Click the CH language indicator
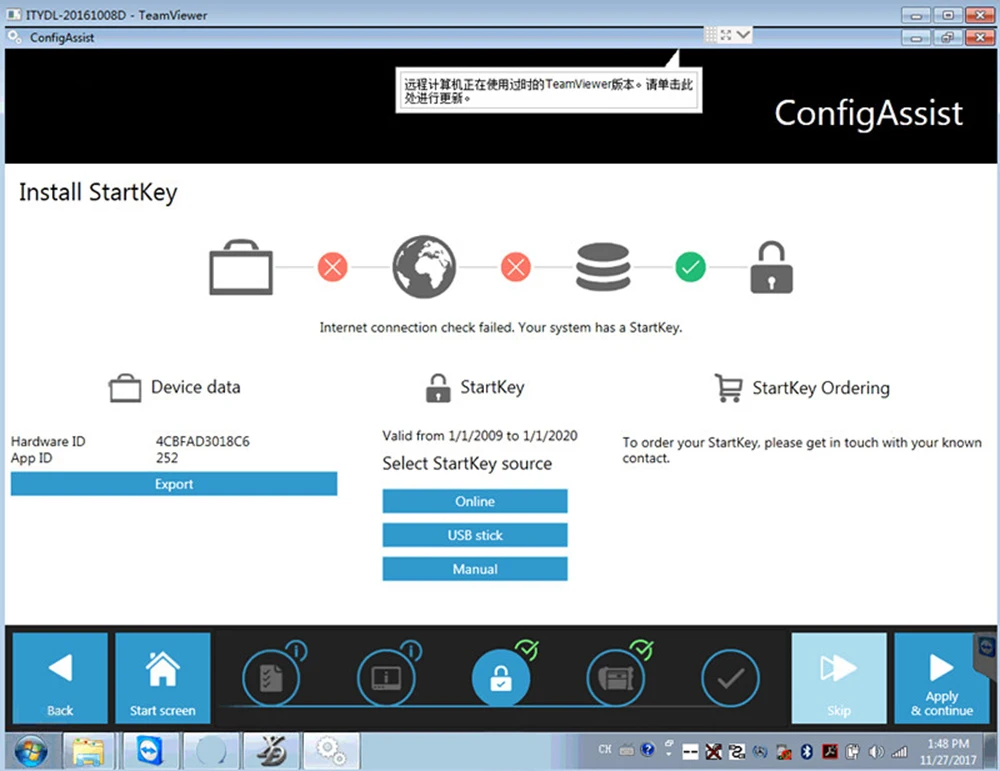The height and width of the screenshot is (771, 1000). (605, 749)
